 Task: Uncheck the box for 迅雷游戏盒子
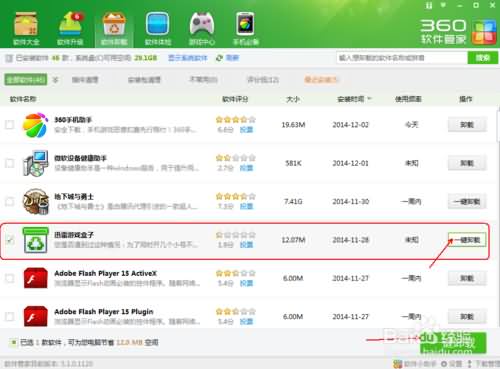[10, 240]
